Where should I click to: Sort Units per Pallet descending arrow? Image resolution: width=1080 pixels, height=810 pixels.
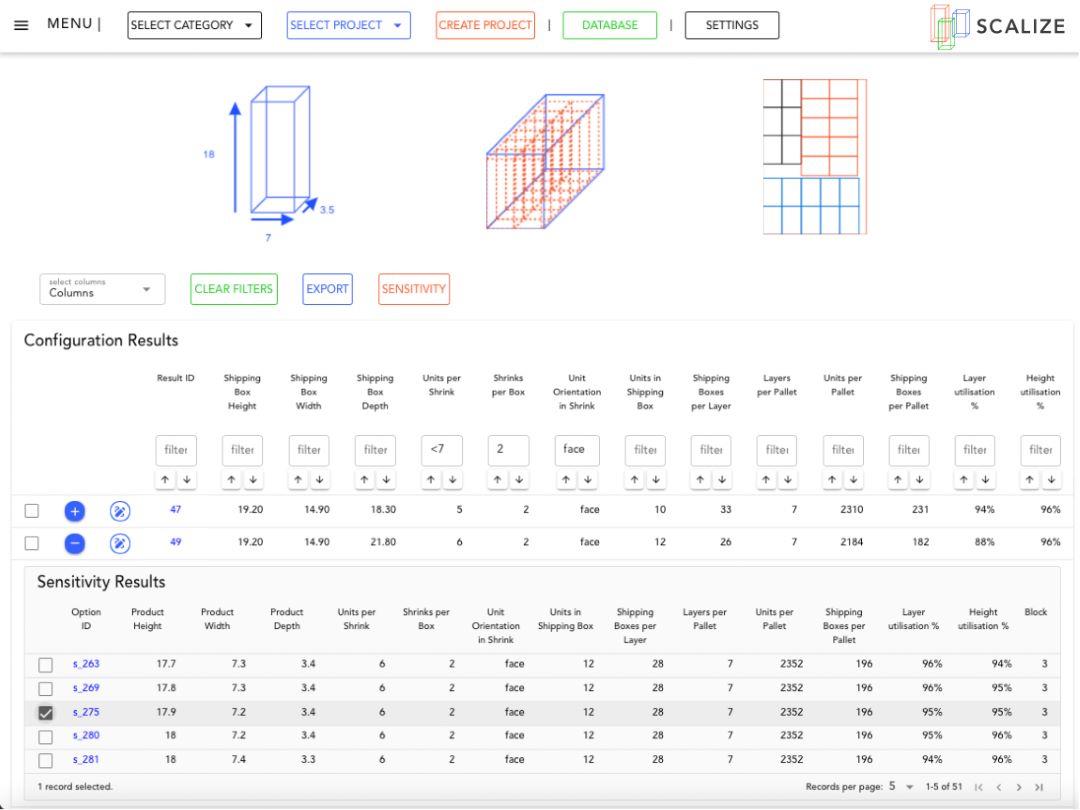[x=853, y=479]
